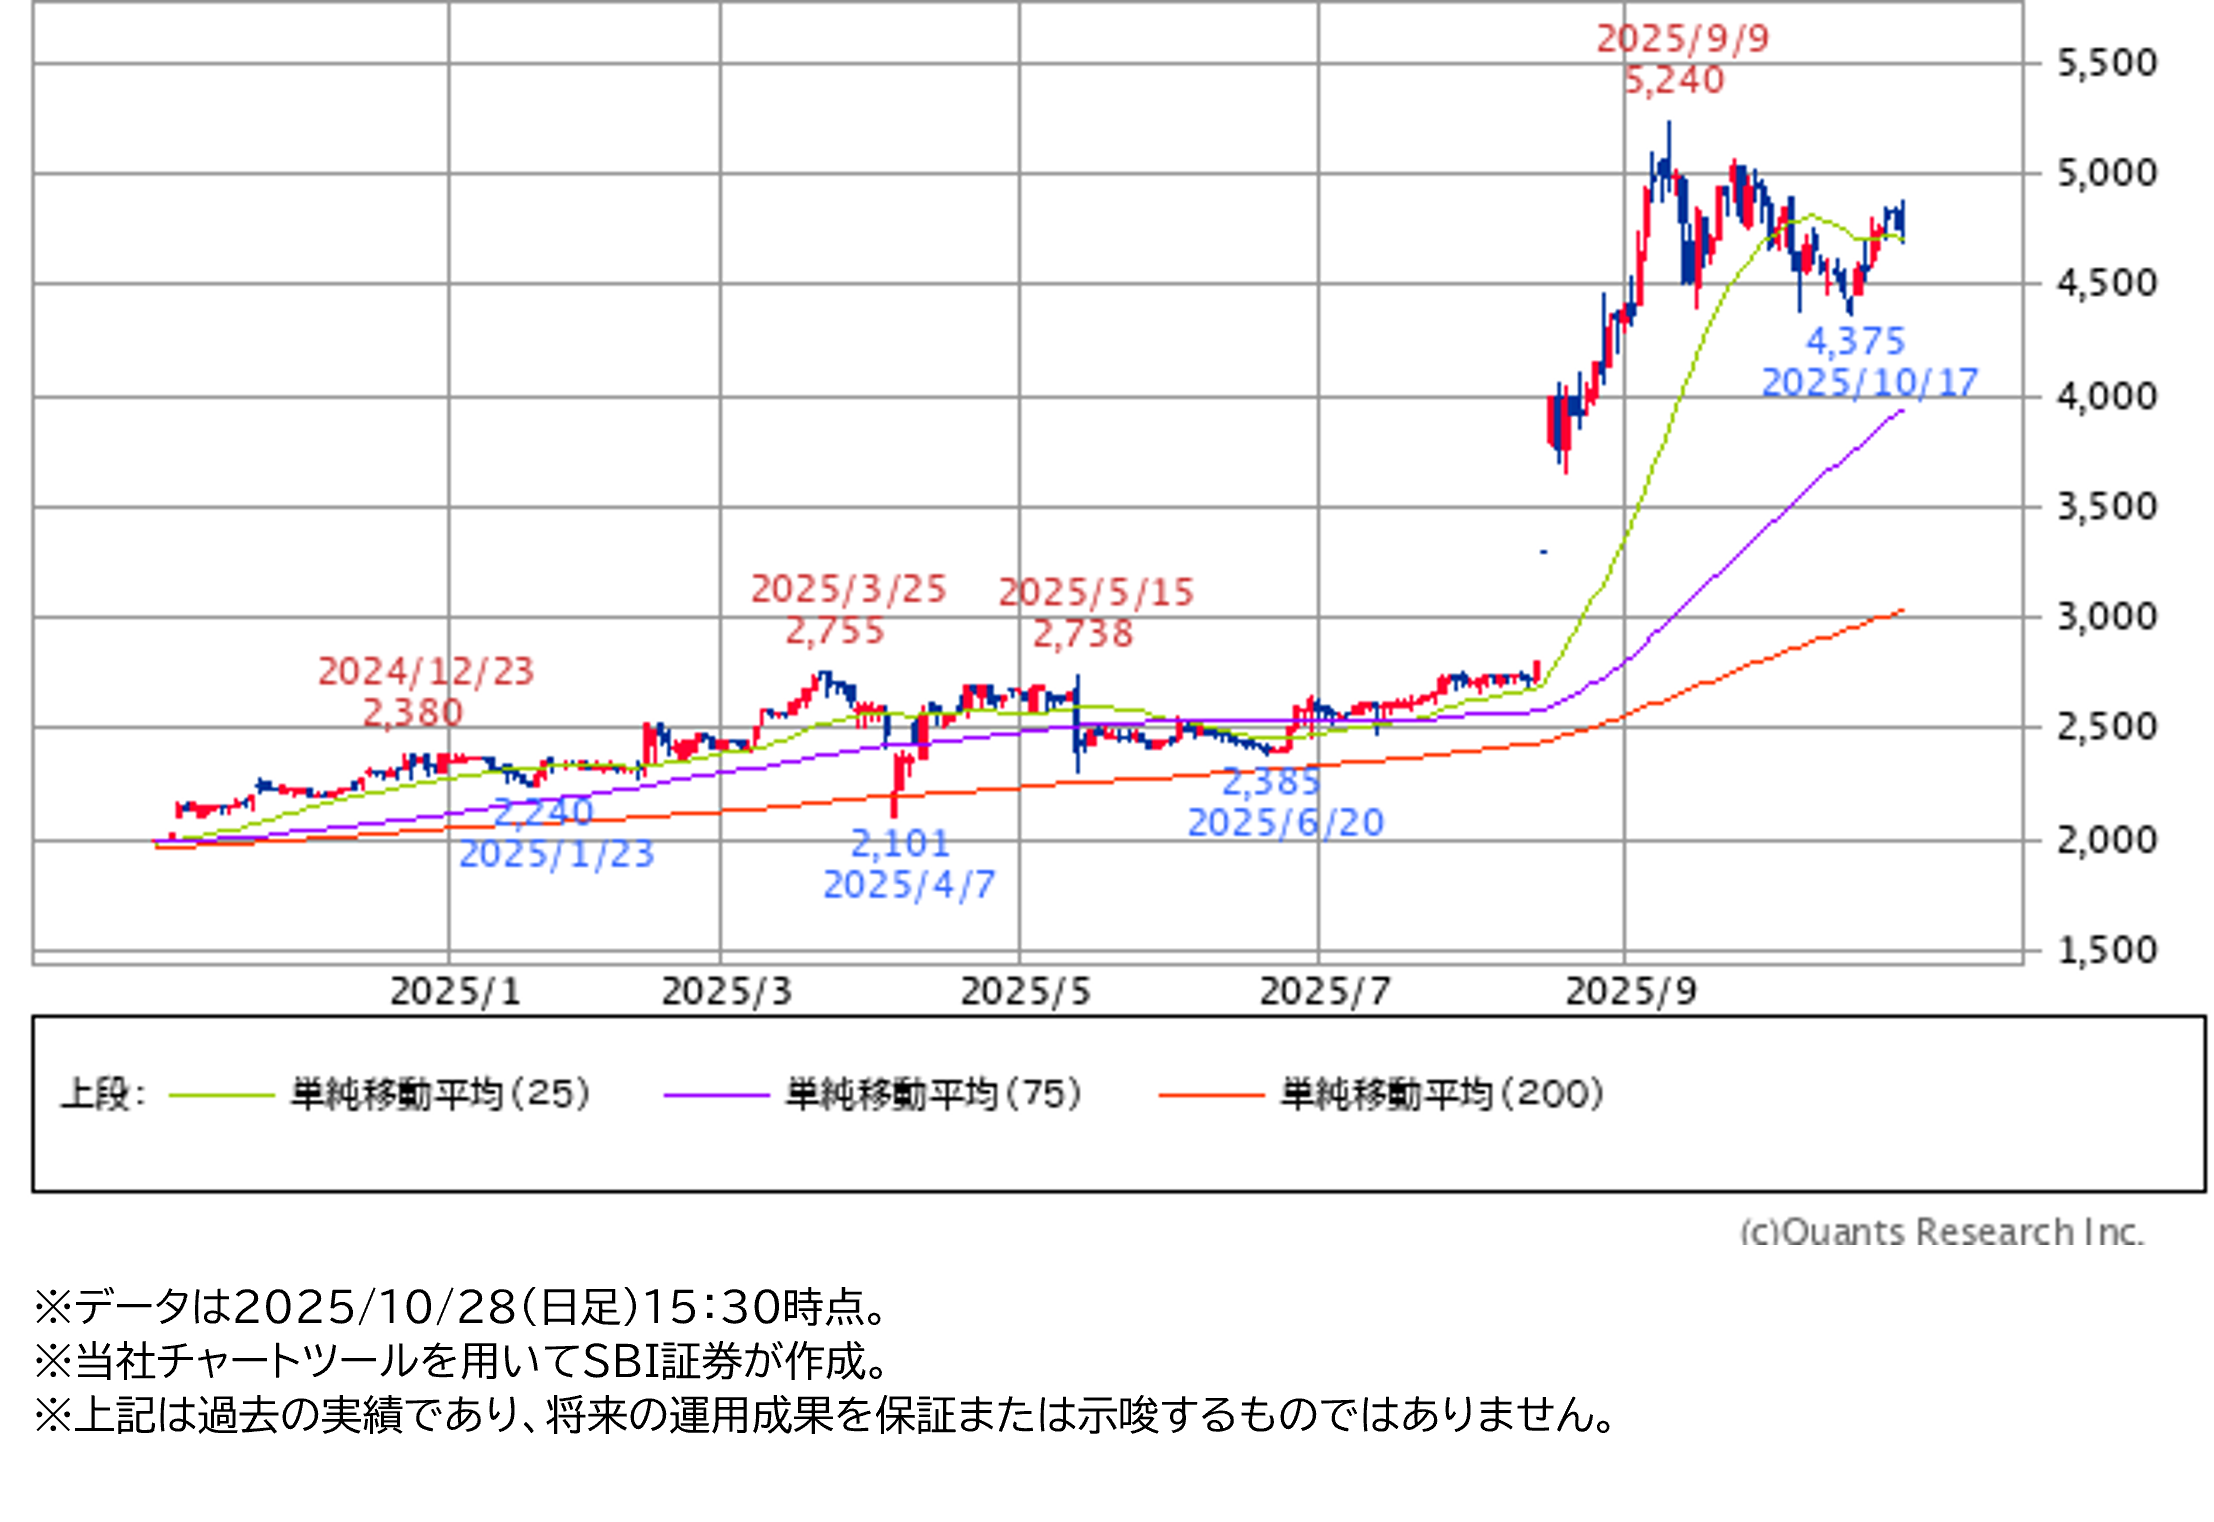Click the orange 200-day moving average legend line
2214x1522 pixels.
(x=1211, y=1096)
